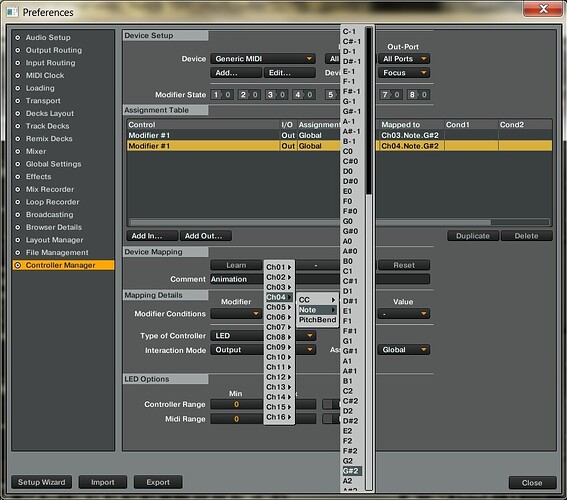
Task: Click the Add In... button
Action: tap(152, 236)
